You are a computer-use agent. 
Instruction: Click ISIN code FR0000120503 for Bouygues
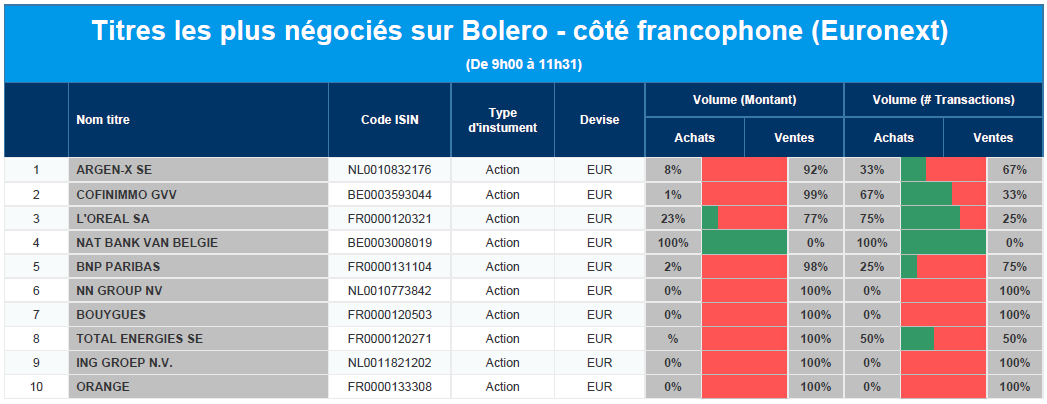[390, 314]
